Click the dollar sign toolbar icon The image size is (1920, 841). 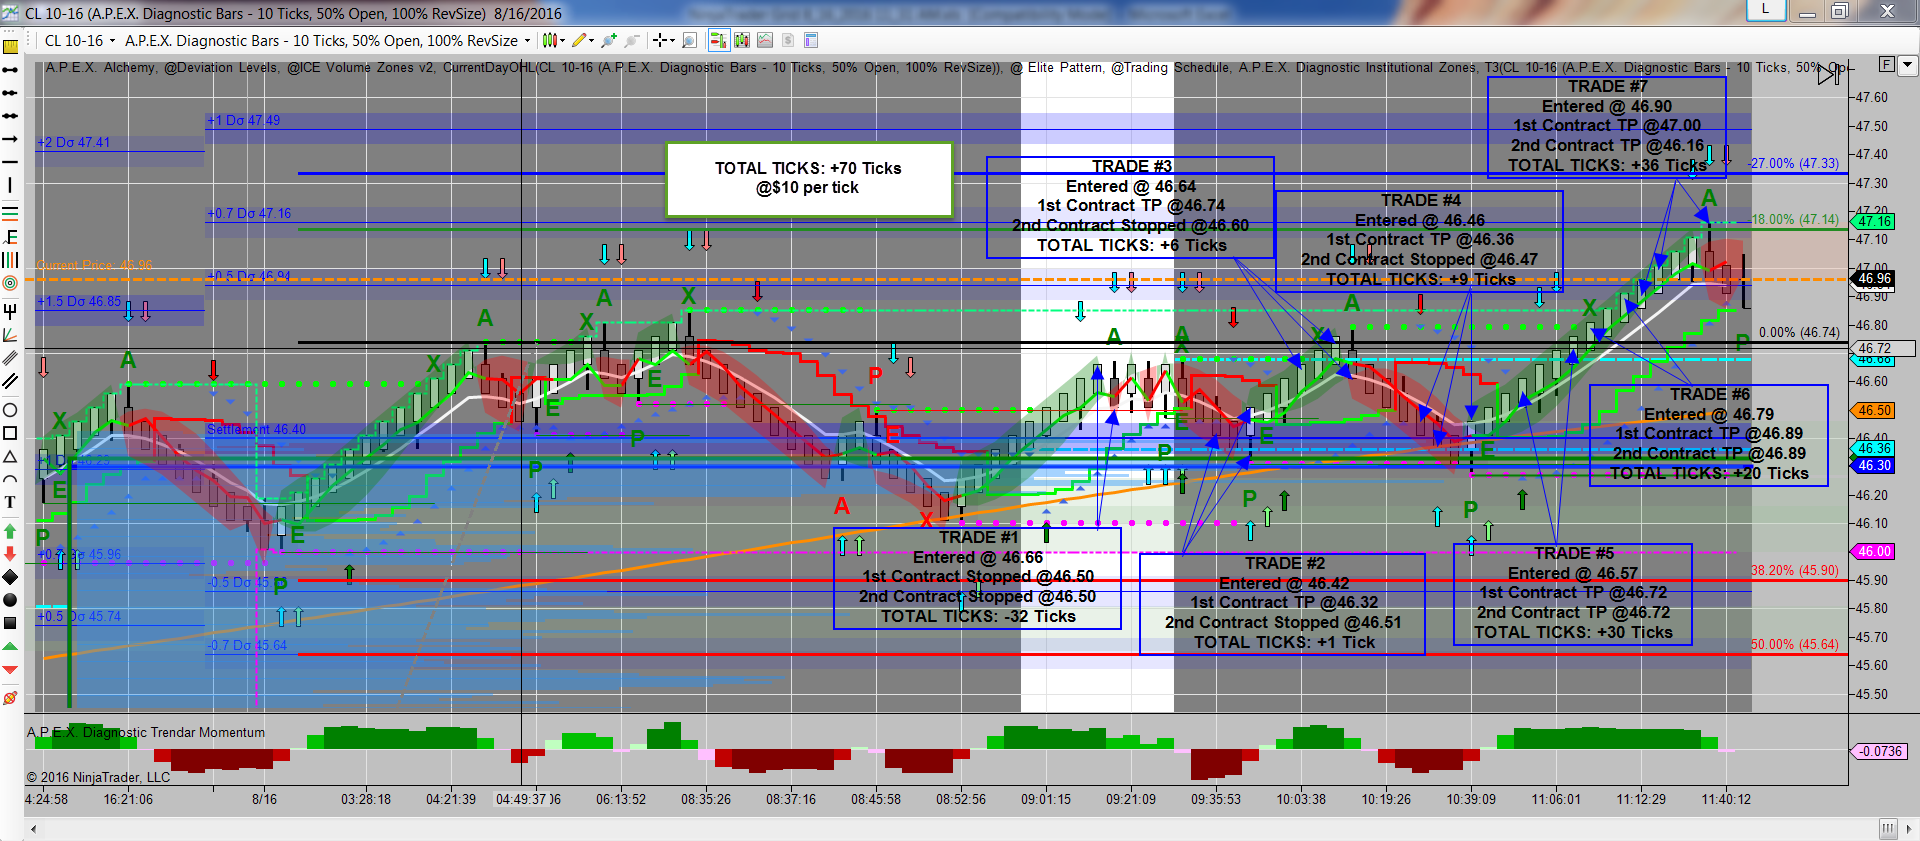(788, 41)
